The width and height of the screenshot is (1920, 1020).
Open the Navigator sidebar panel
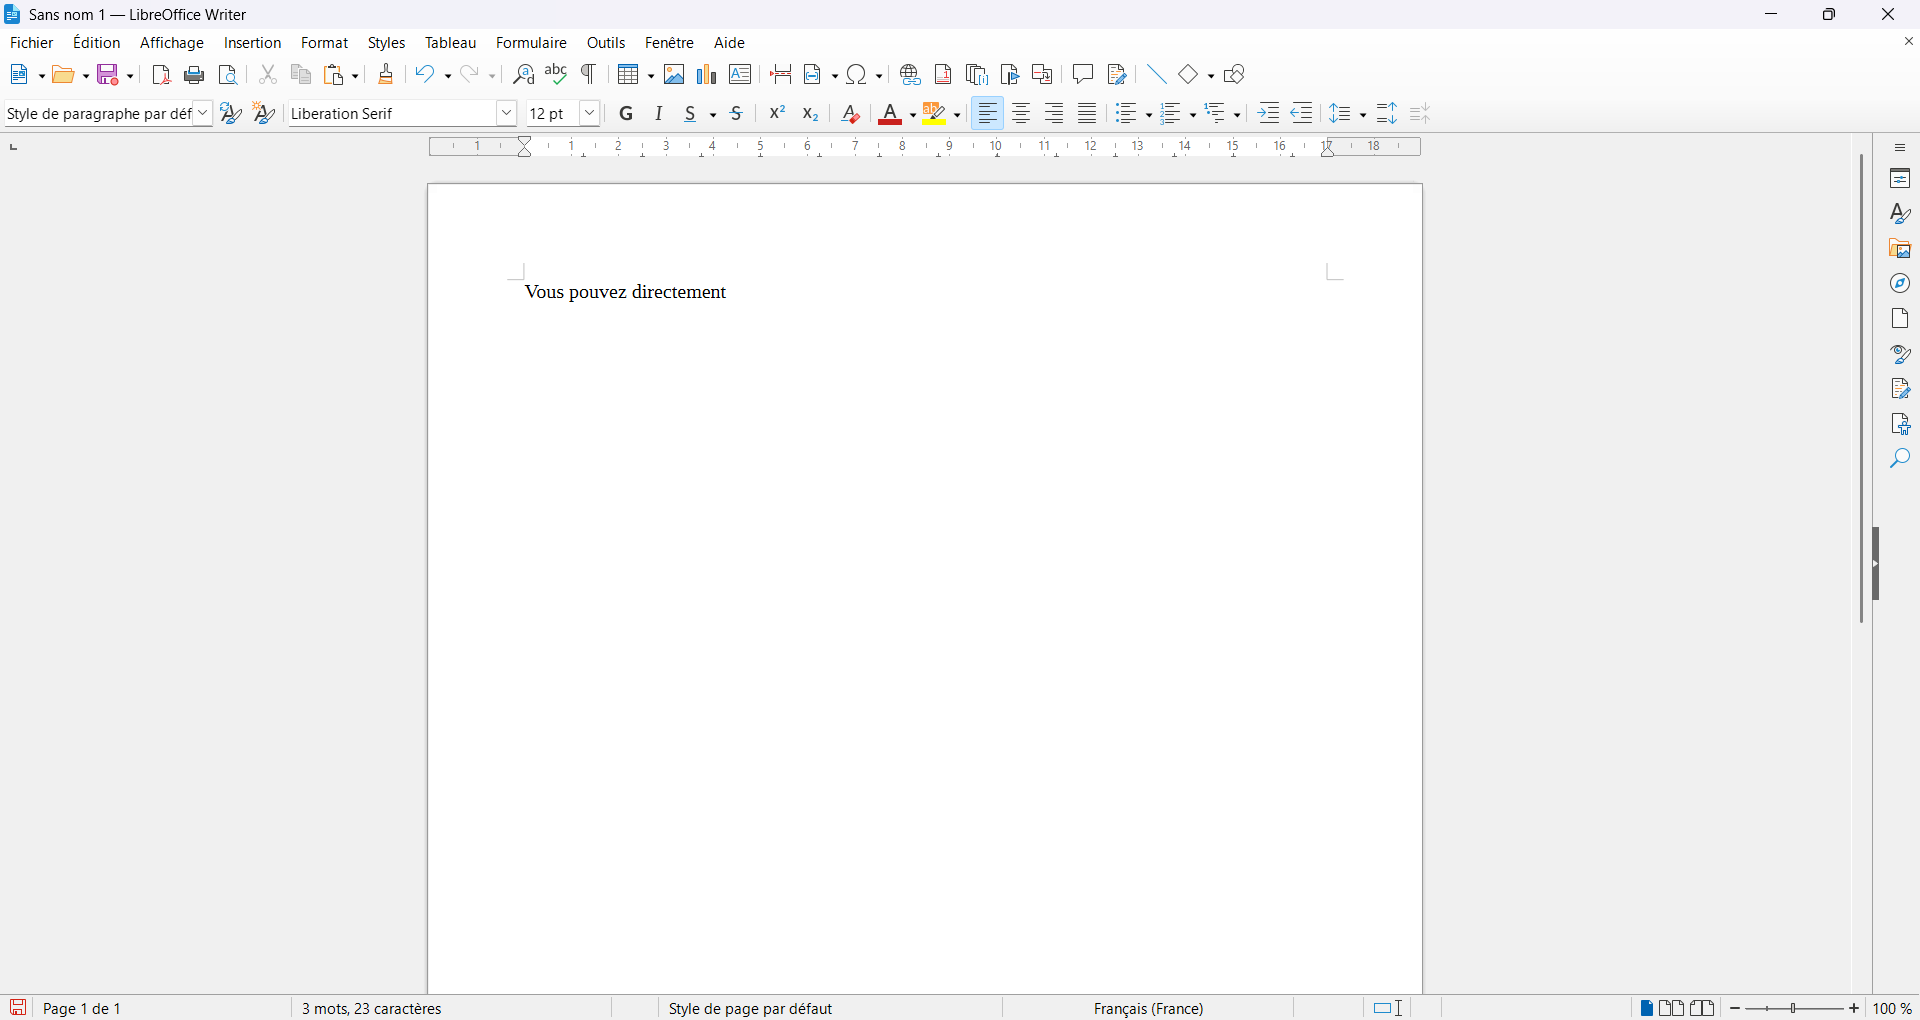point(1900,284)
